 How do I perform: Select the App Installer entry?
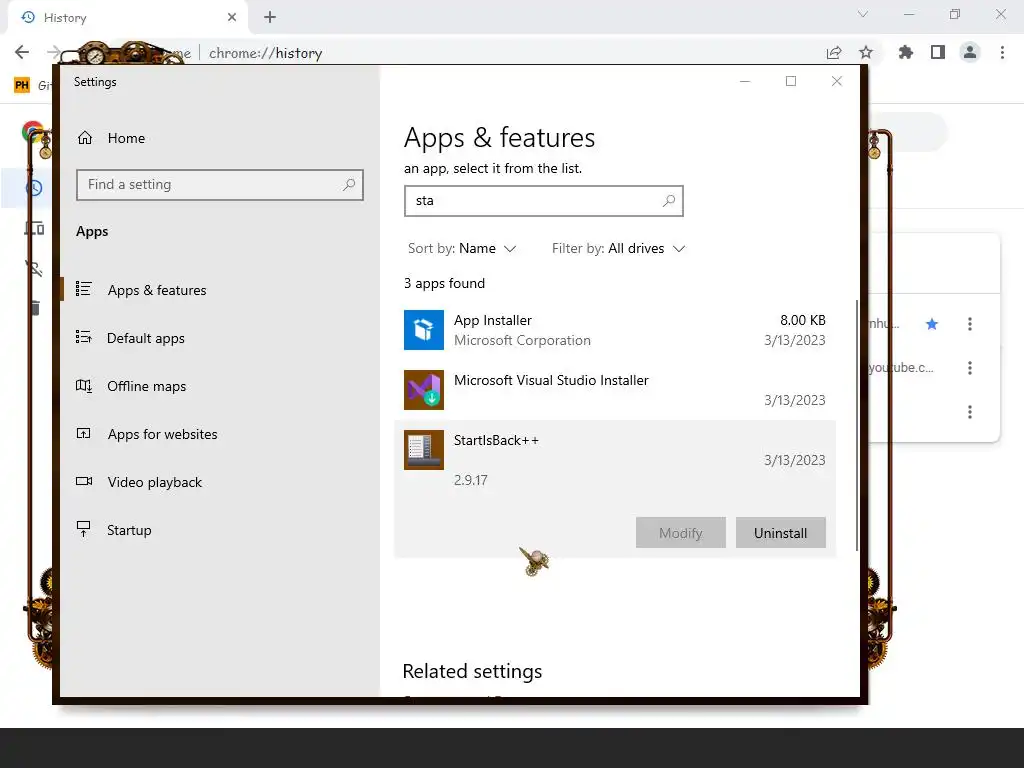coord(615,330)
